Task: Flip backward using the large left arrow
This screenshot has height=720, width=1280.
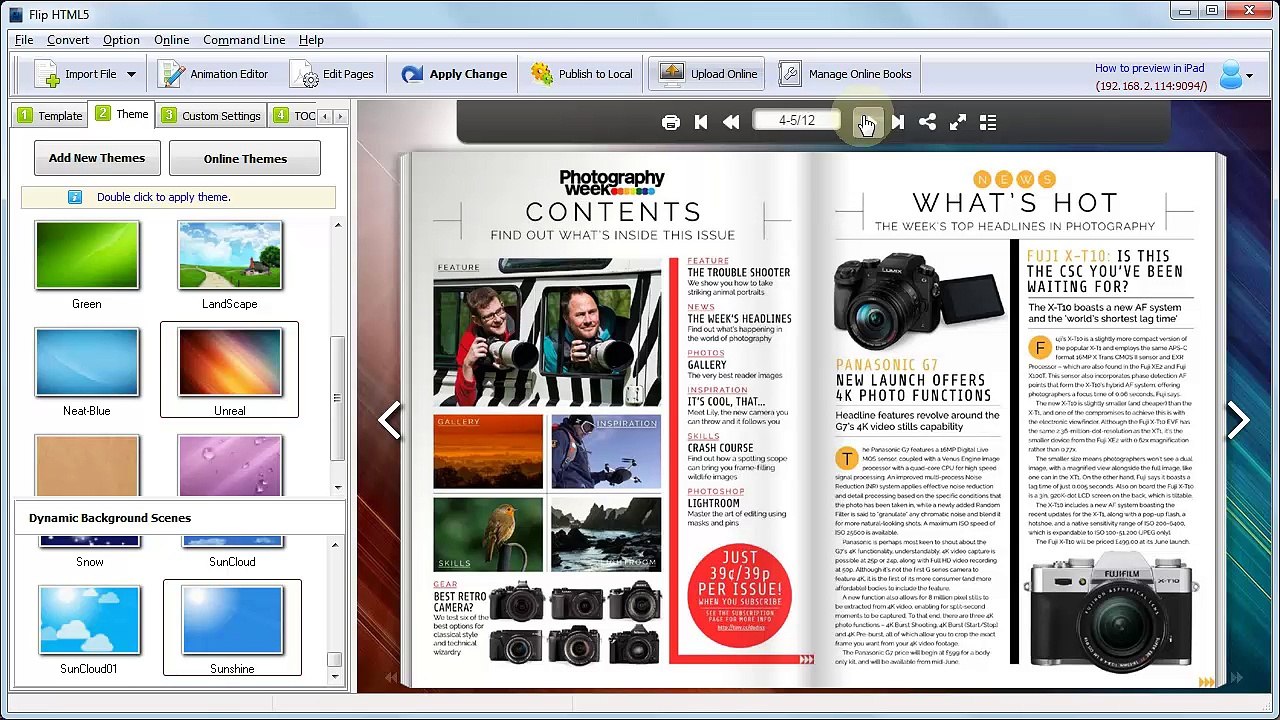Action: coord(389,421)
